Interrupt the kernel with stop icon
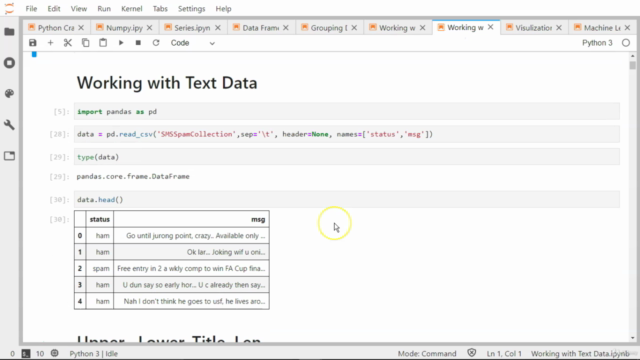This screenshot has height=360, width=640. pos(138,43)
